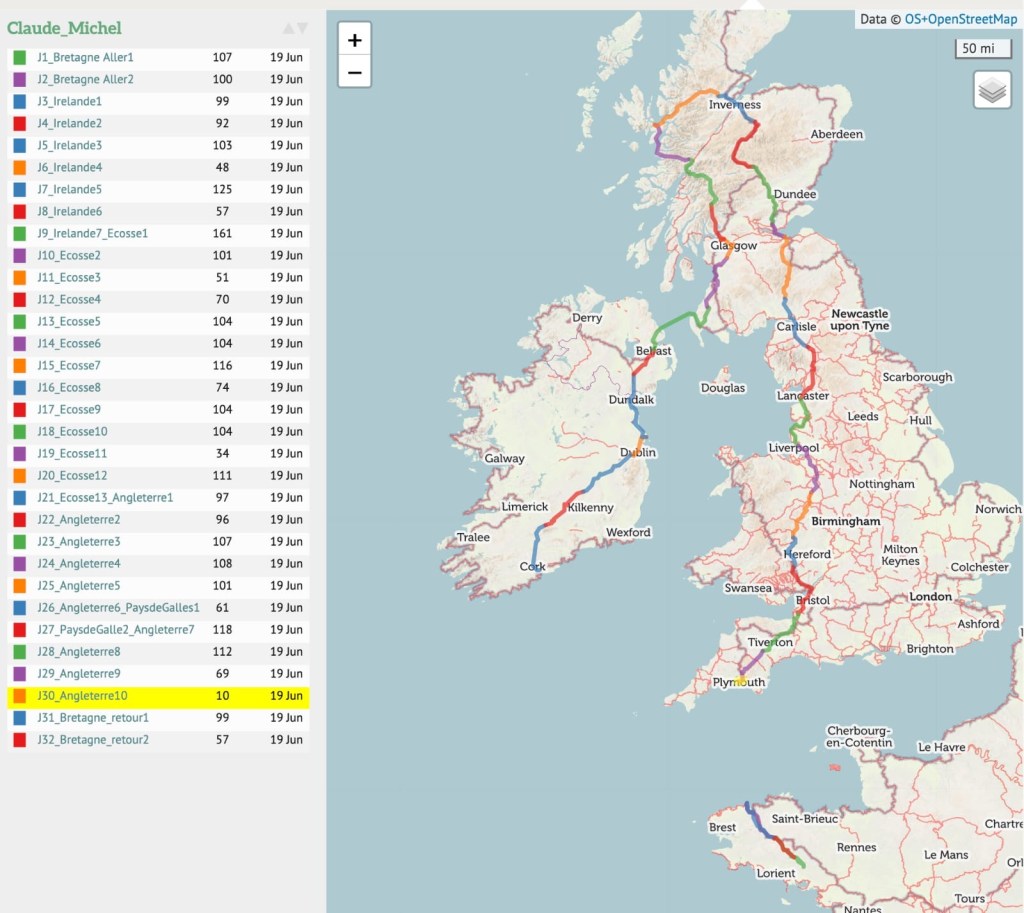This screenshot has height=913, width=1024.
Task: Click the green square beside J1_Bretagne Aller1
Action: (20, 58)
